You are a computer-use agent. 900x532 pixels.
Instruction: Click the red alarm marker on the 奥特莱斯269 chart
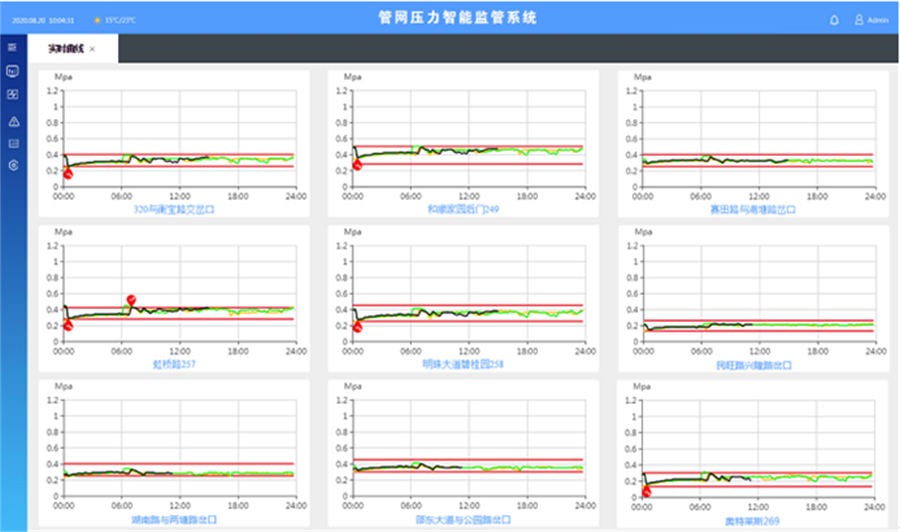point(646,490)
